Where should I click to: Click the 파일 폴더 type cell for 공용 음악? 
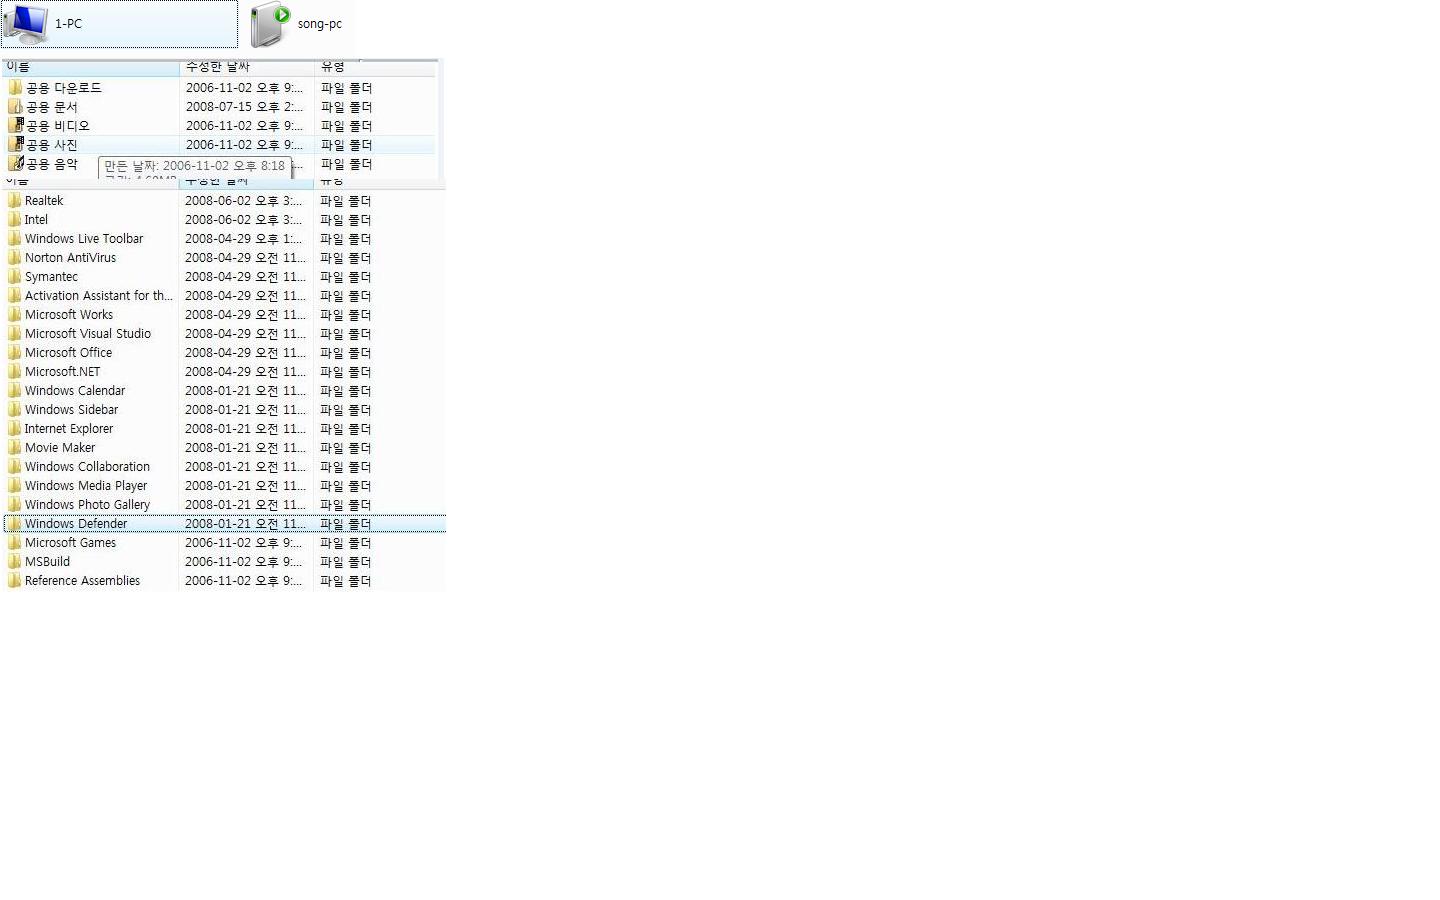tap(346, 164)
